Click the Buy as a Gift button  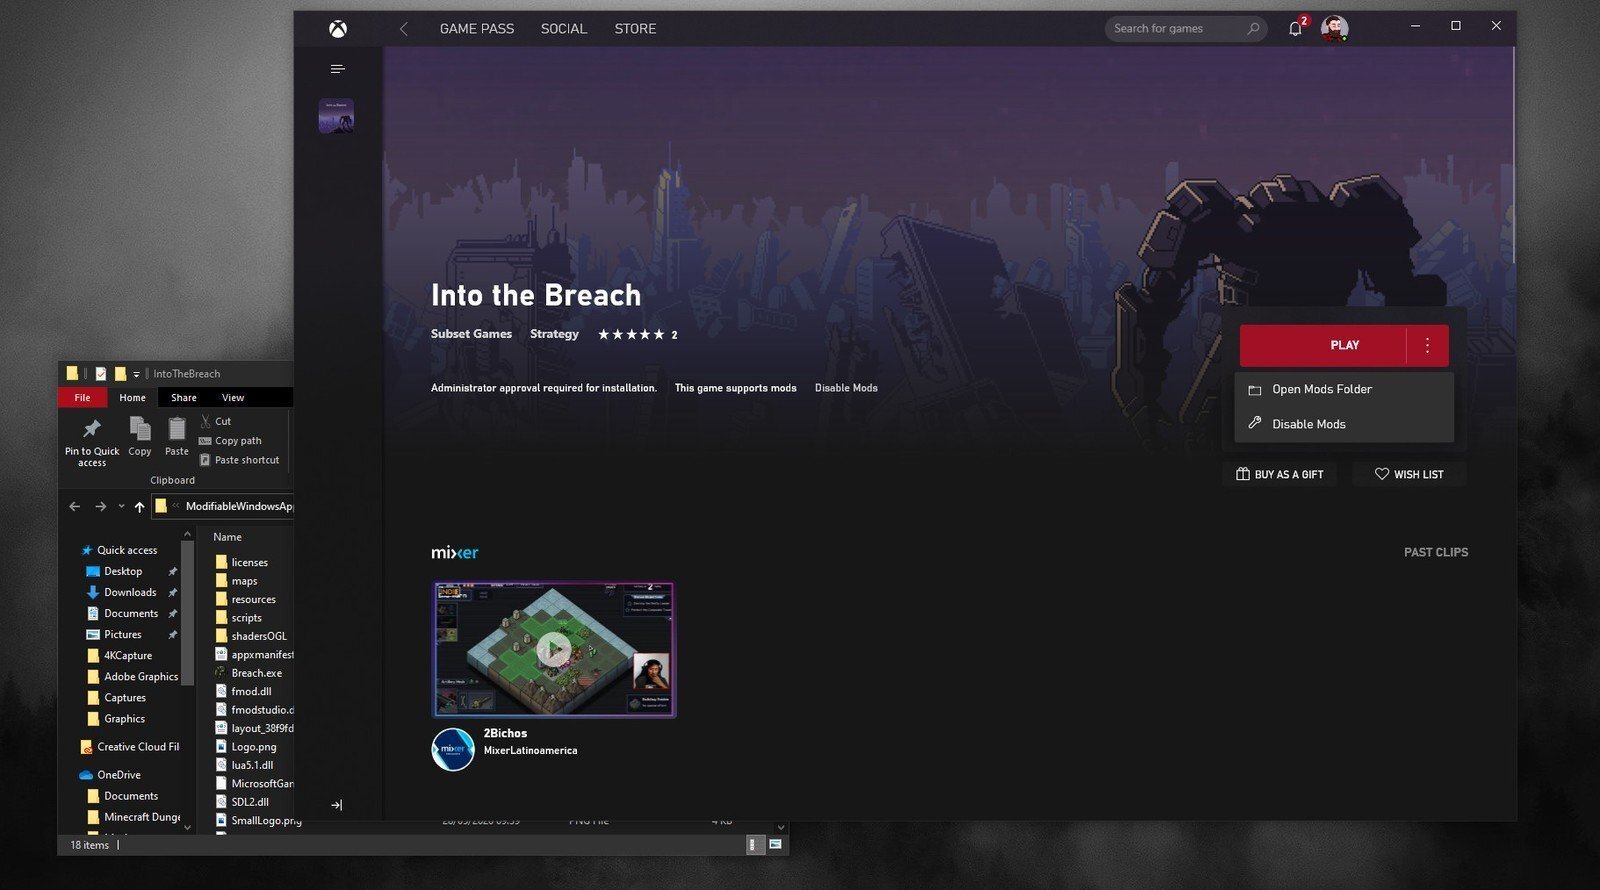tap(1279, 474)
